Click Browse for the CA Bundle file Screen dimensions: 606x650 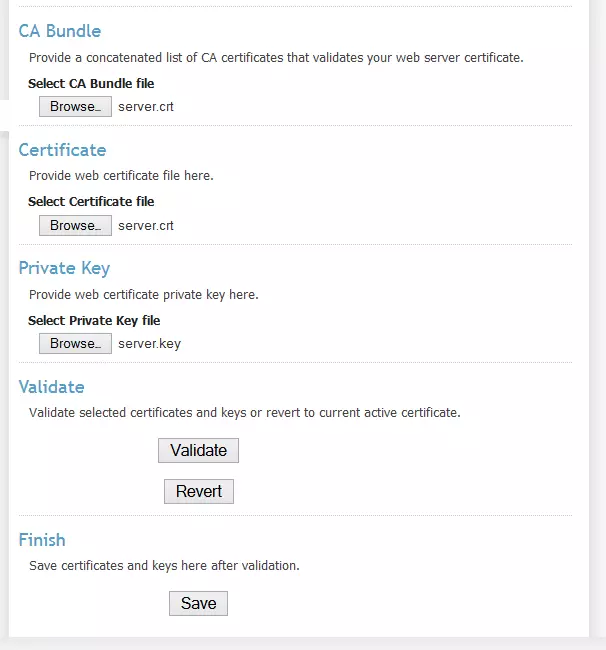(75, 107)
